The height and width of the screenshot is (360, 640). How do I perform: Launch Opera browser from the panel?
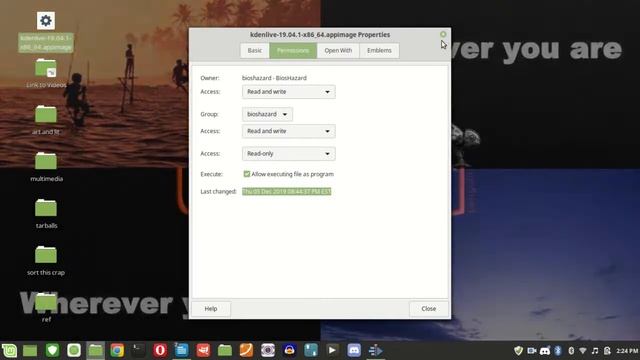click(160, 350)
